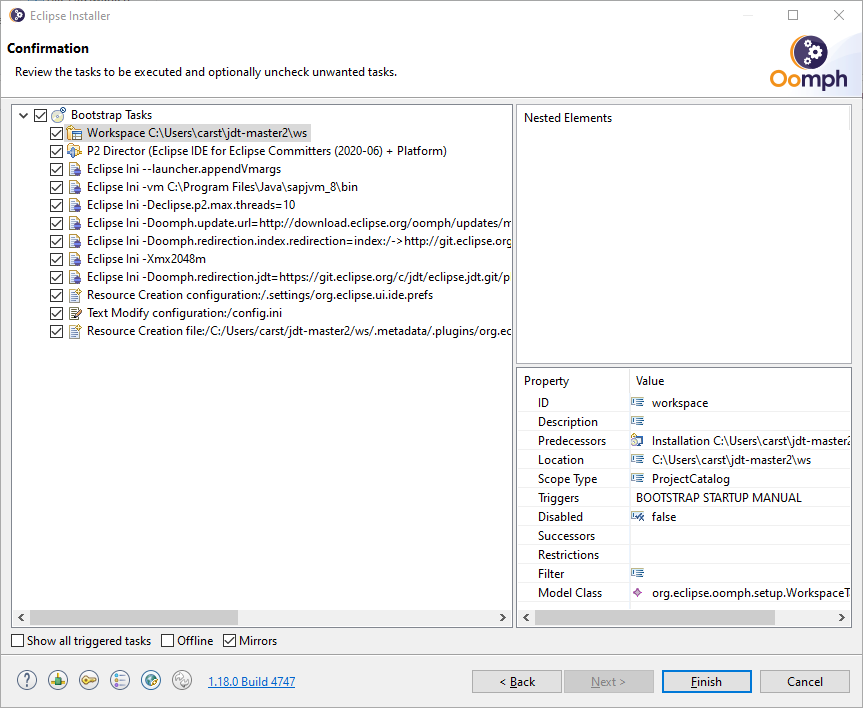Click the Bootstrap Tasks disc icon
This screenshot has width=863, height=708.
tap(58, 115)
